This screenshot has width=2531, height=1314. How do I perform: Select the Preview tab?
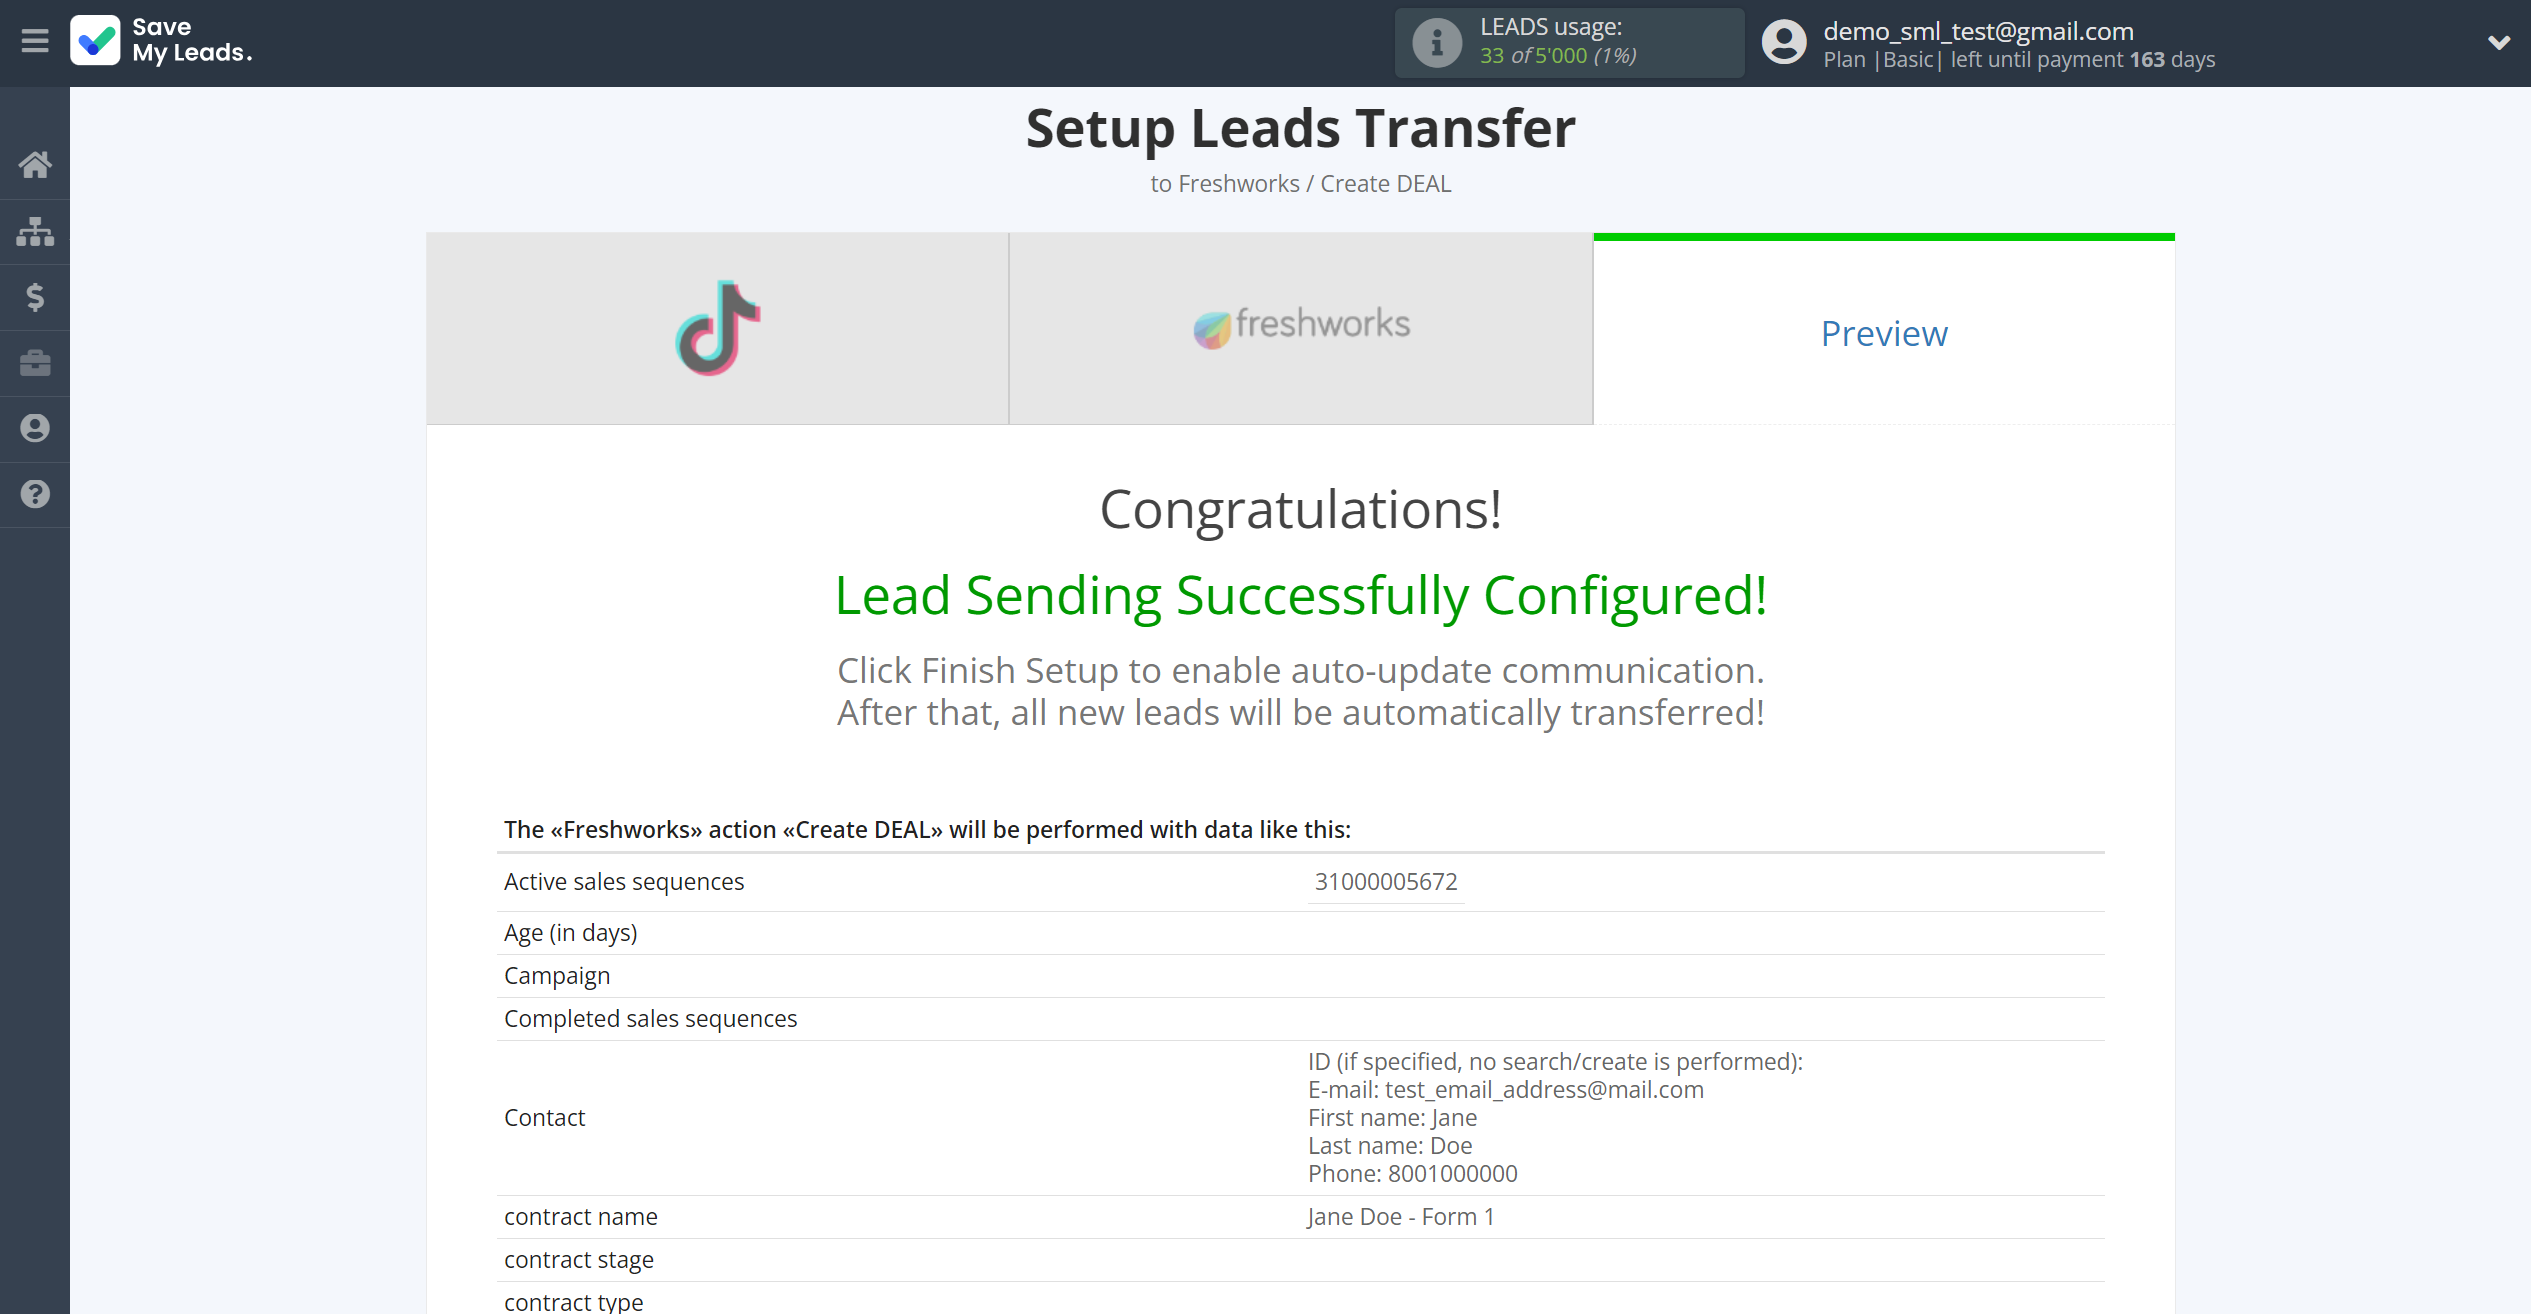(1883, 331)
